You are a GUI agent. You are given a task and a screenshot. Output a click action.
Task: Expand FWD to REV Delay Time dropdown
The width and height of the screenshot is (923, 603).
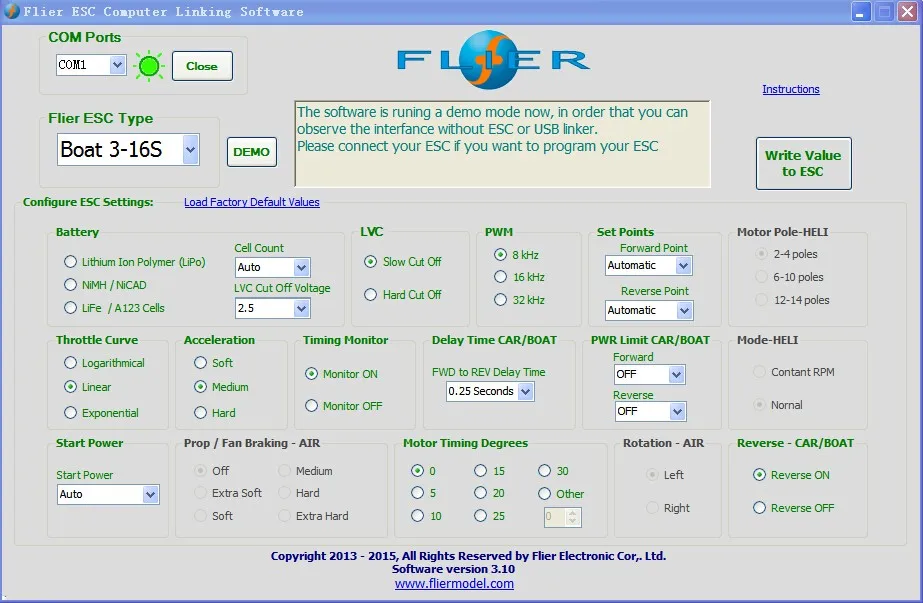[525, 391]
